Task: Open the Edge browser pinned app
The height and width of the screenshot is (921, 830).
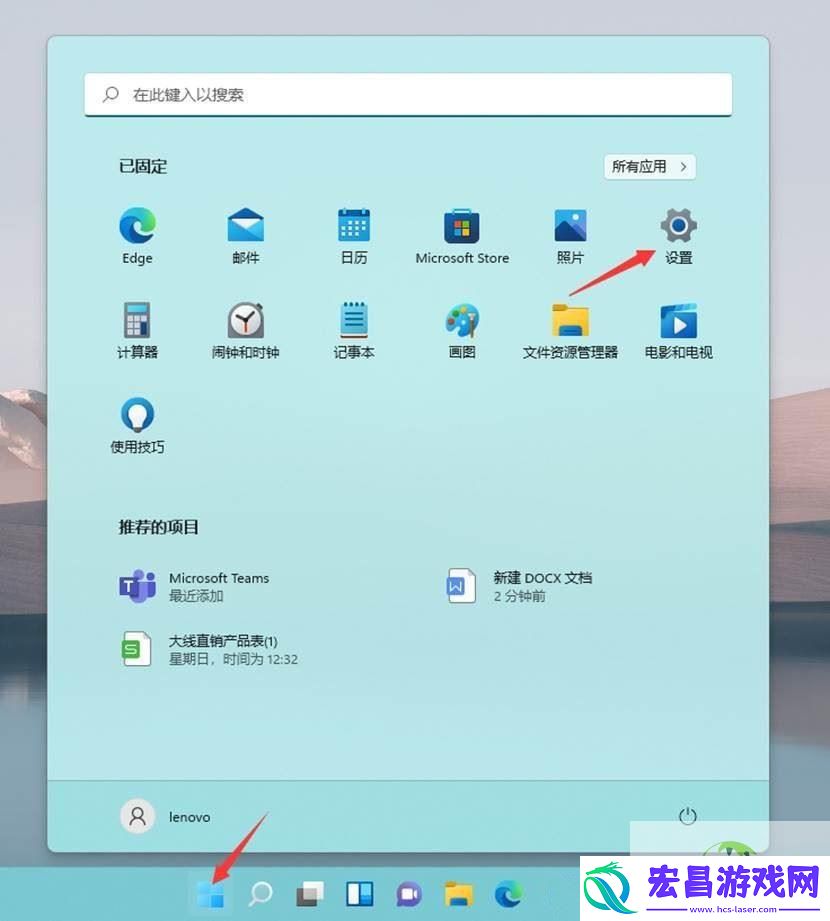Action: pos(137,236)
